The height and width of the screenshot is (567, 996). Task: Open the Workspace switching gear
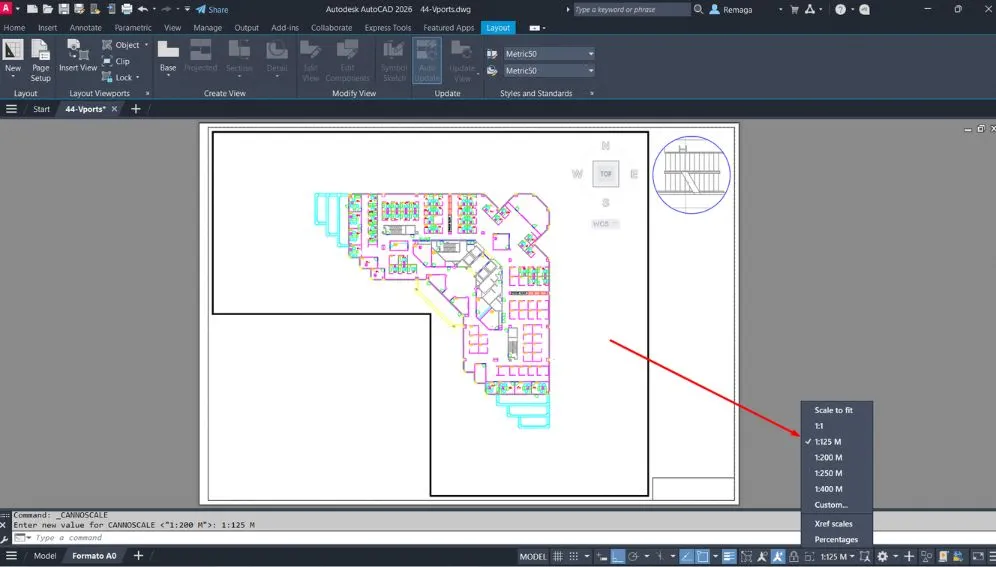point(882,556)
